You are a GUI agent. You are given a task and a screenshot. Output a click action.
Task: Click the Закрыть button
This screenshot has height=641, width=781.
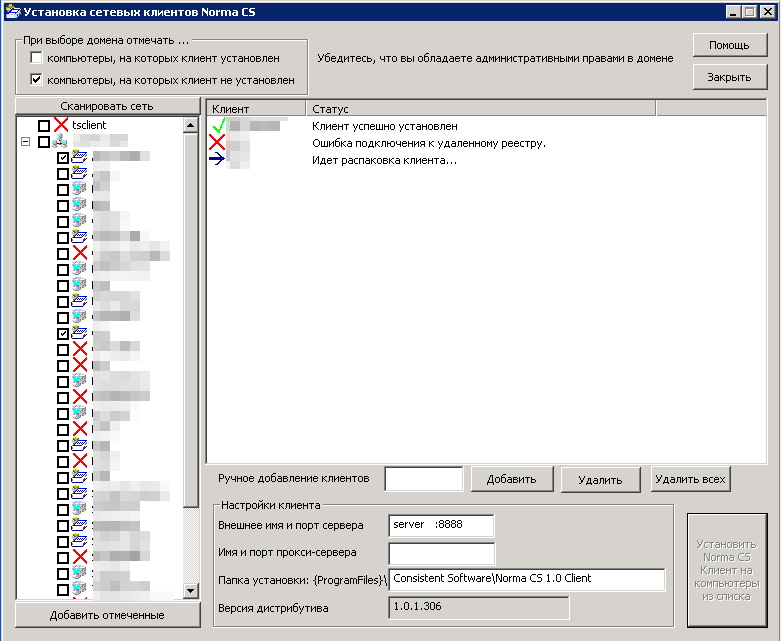tap(729, 77)
